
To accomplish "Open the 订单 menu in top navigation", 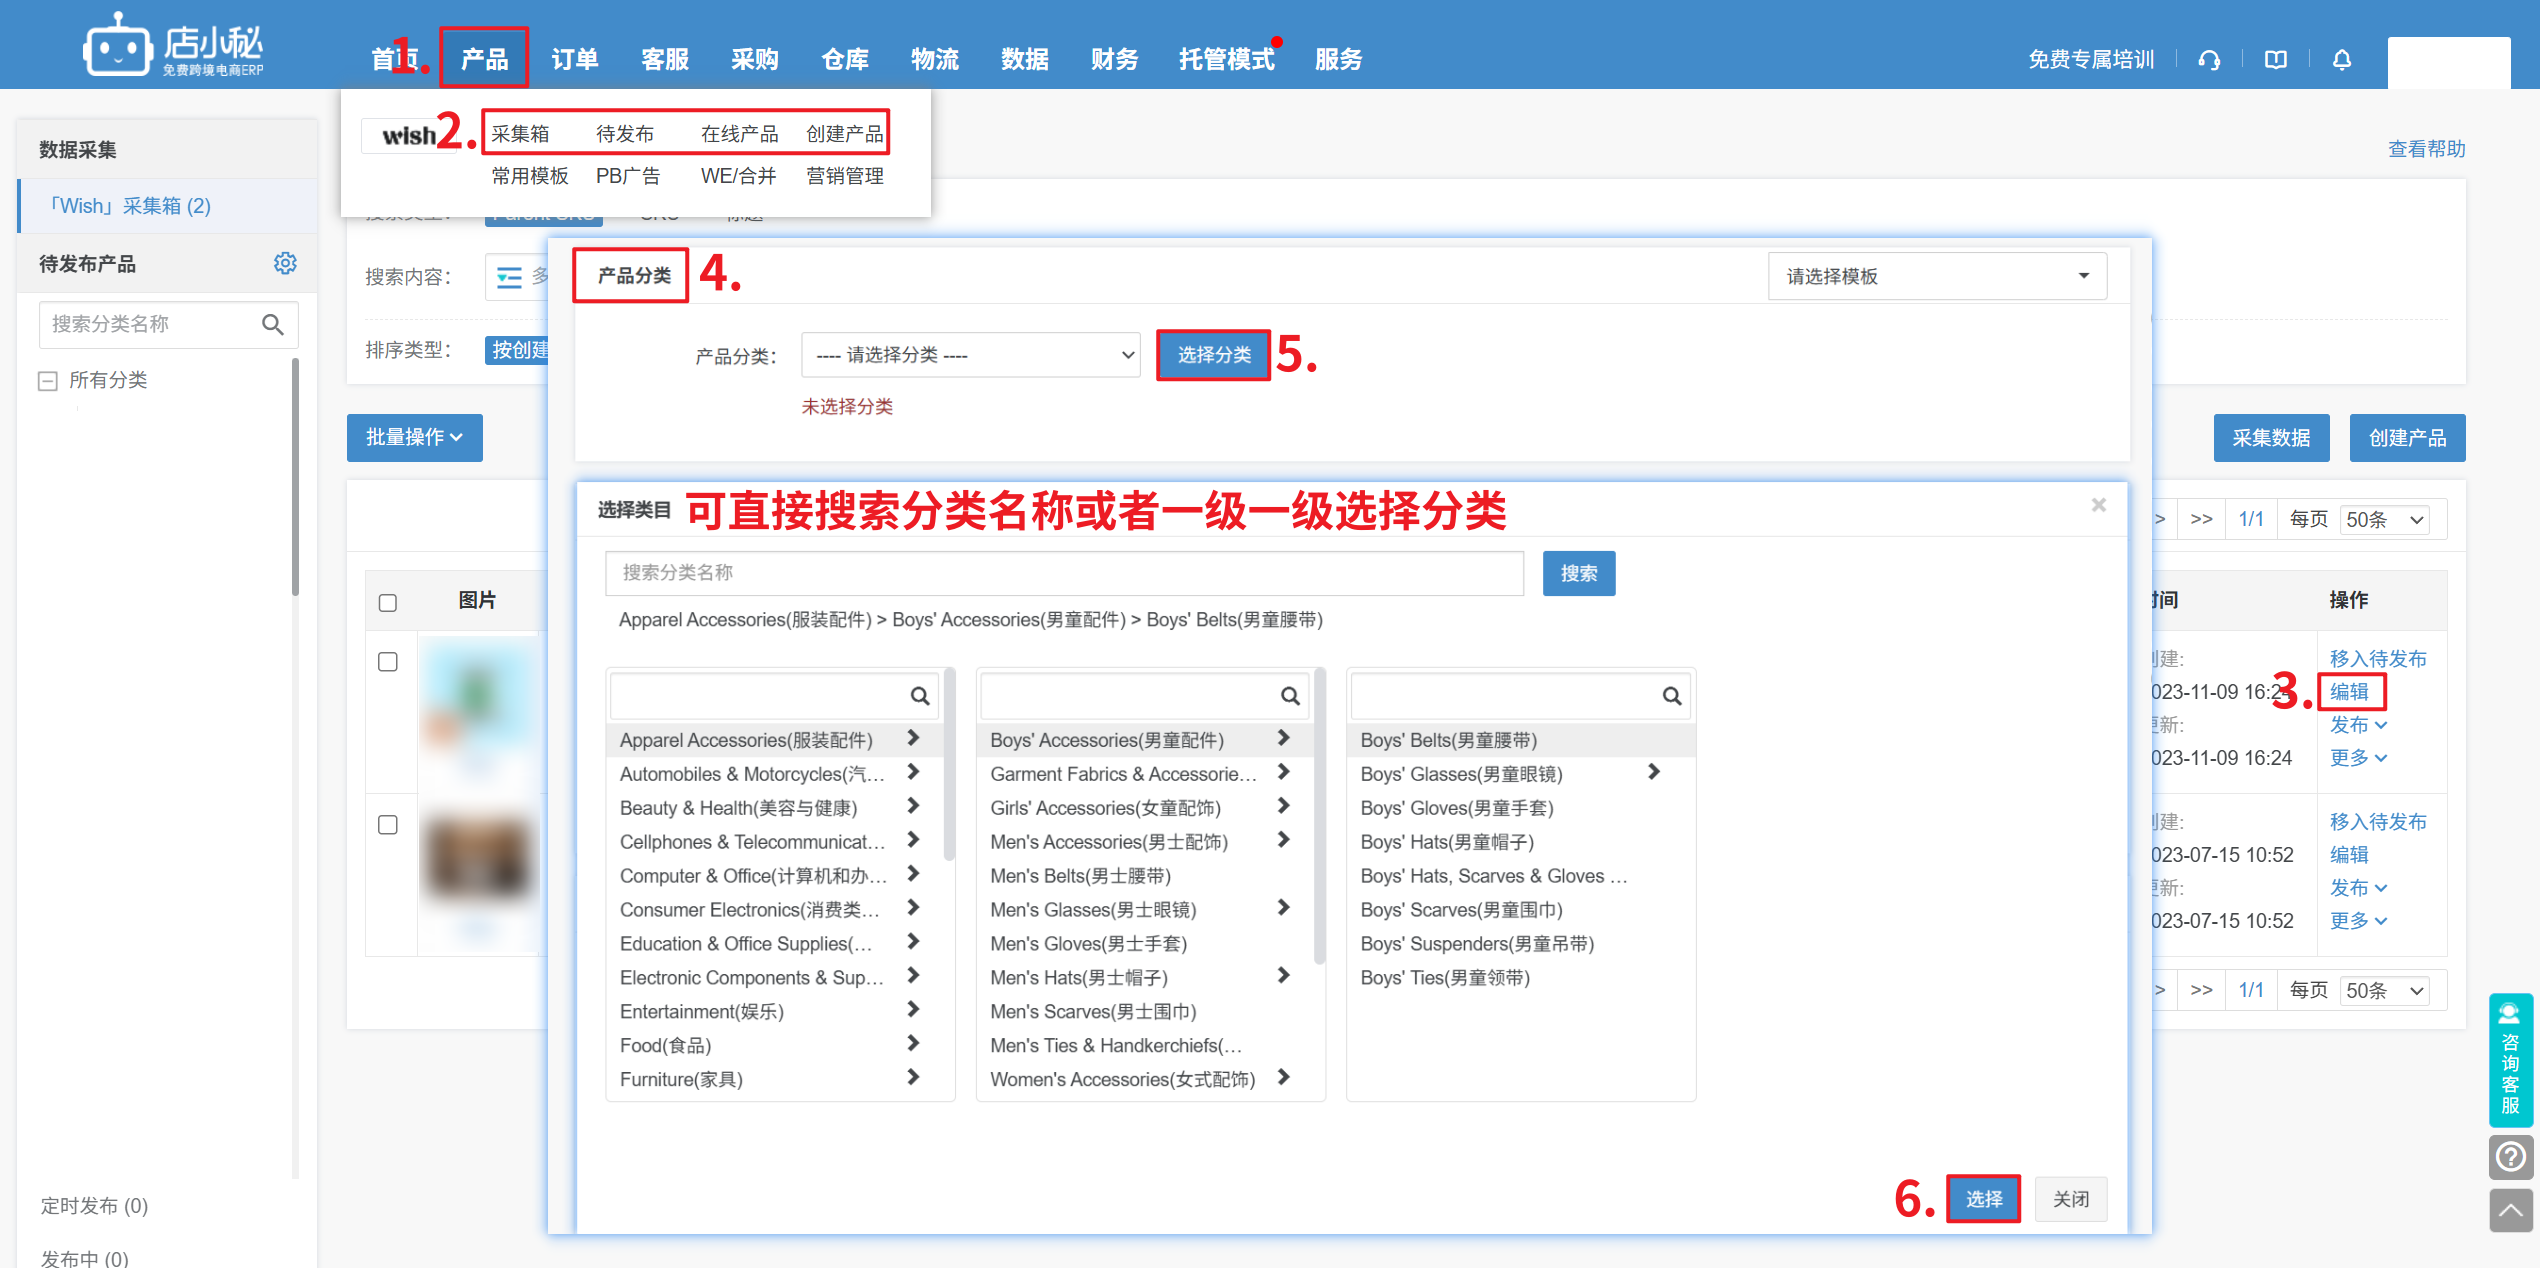I will [x=575, y=60].
